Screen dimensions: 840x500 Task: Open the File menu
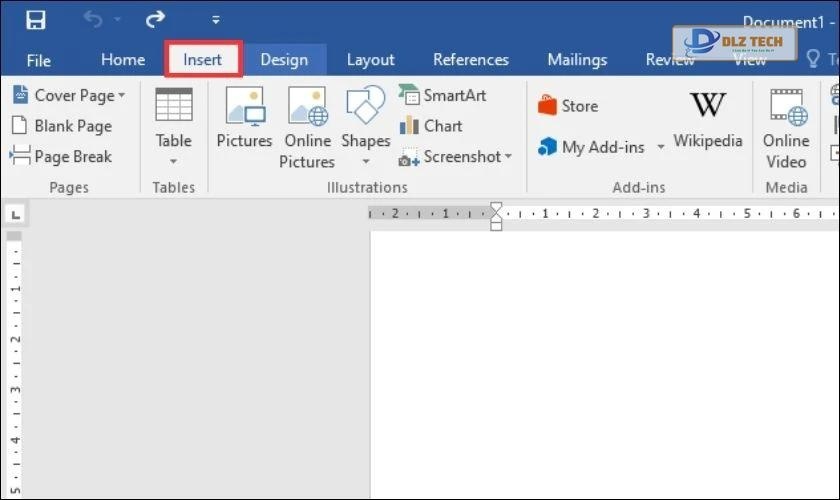39,60
